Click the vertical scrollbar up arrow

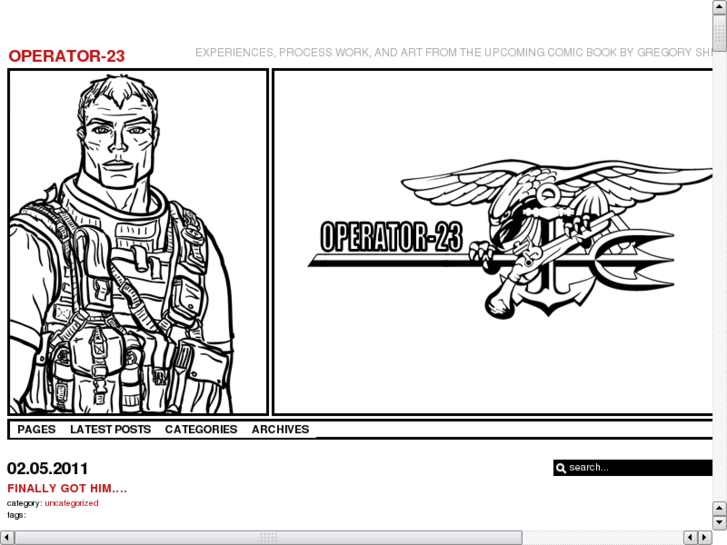(720, 7)
